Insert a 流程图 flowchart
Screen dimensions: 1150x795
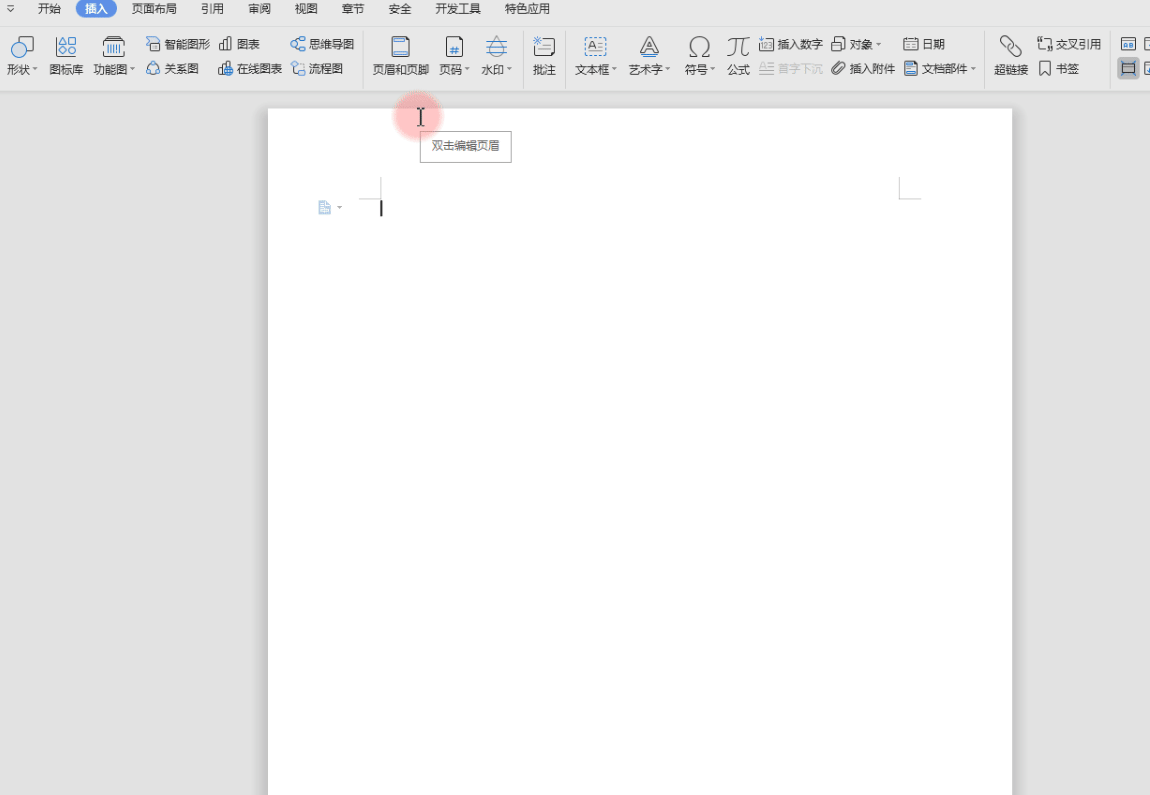pos(317,69)
